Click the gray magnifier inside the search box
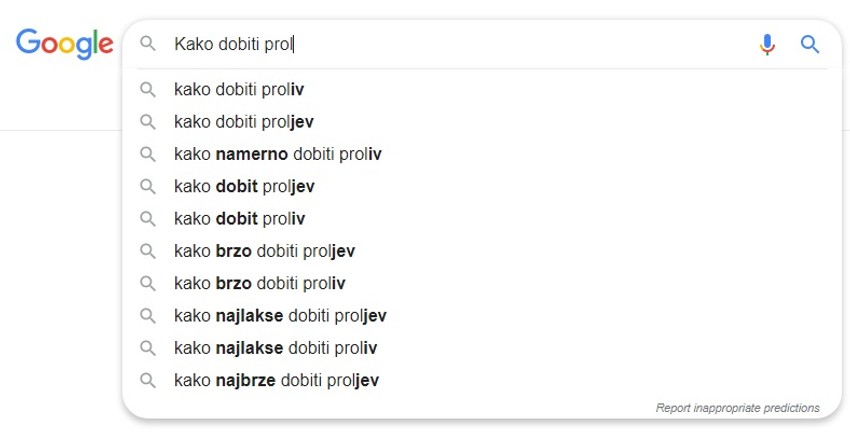 pyautogui.click(x=148, y=44)
